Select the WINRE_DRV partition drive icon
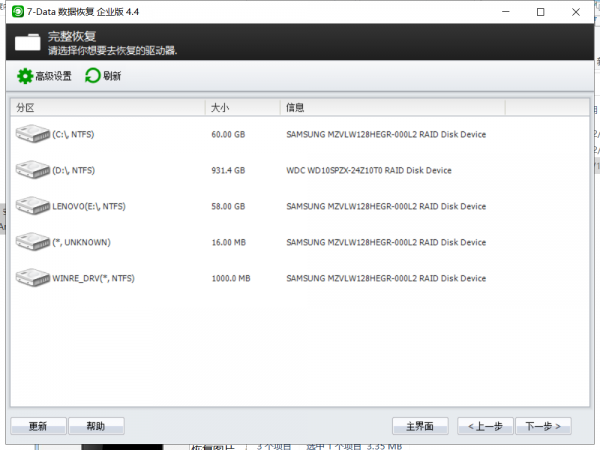 click(33, 278)
